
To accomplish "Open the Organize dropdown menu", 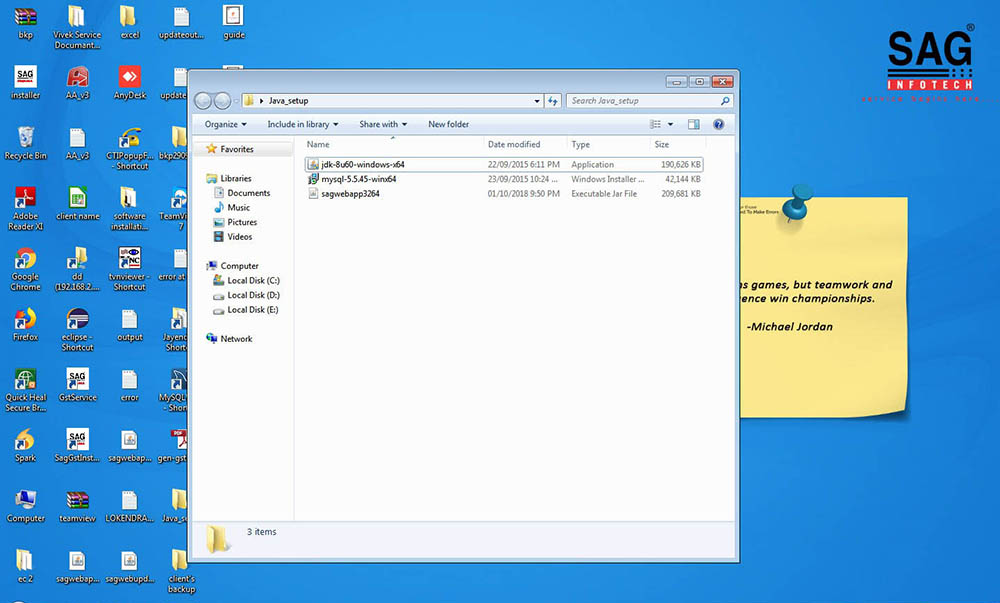I will [x=226, y=125].
